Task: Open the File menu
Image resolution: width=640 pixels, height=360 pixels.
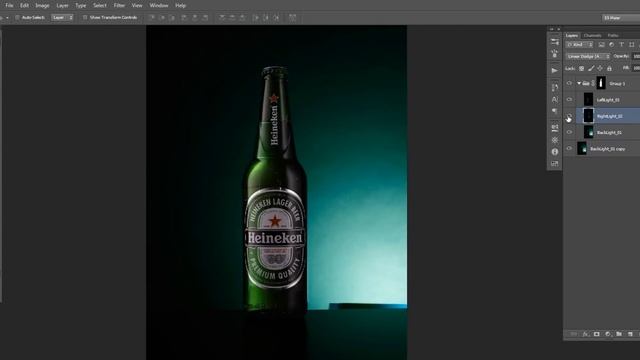Action: [x=9, y=6]
